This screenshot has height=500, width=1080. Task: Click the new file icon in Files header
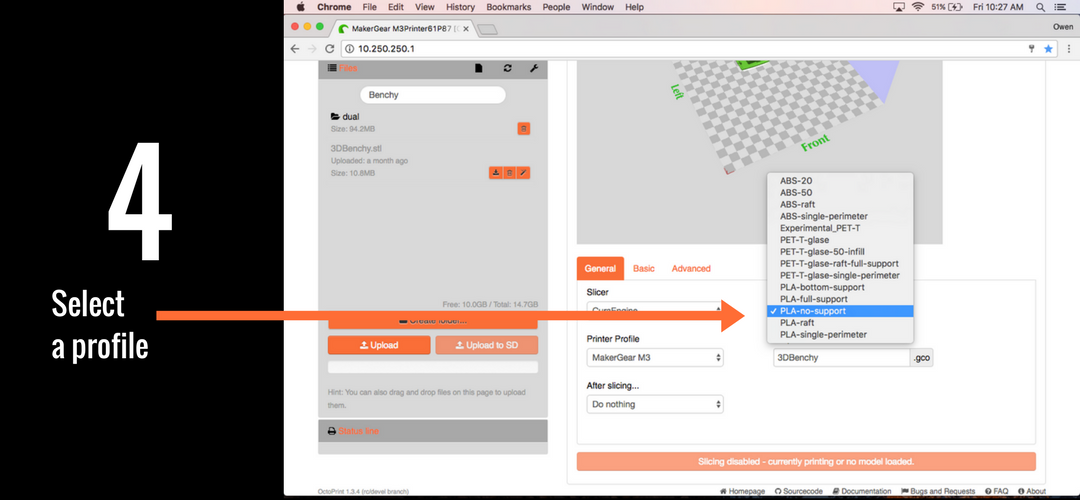[479, 68]
